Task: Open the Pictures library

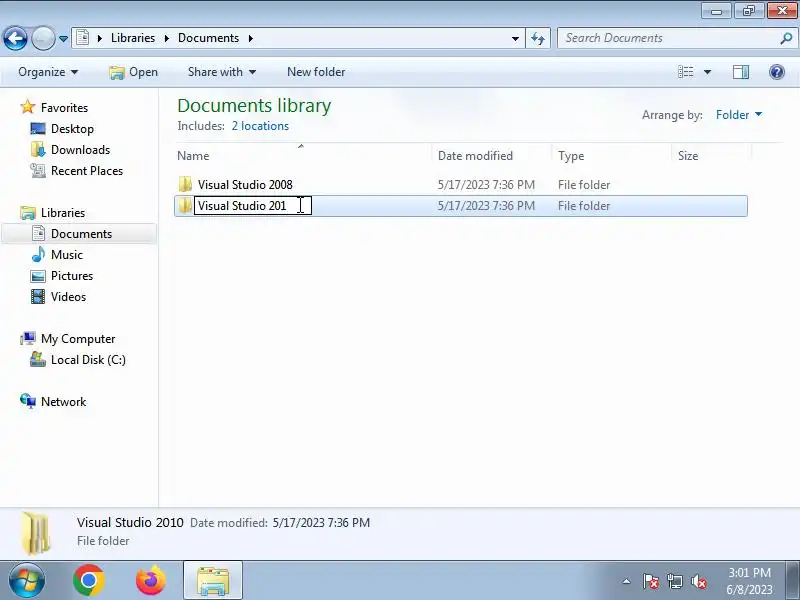Action: click(72, 276)
